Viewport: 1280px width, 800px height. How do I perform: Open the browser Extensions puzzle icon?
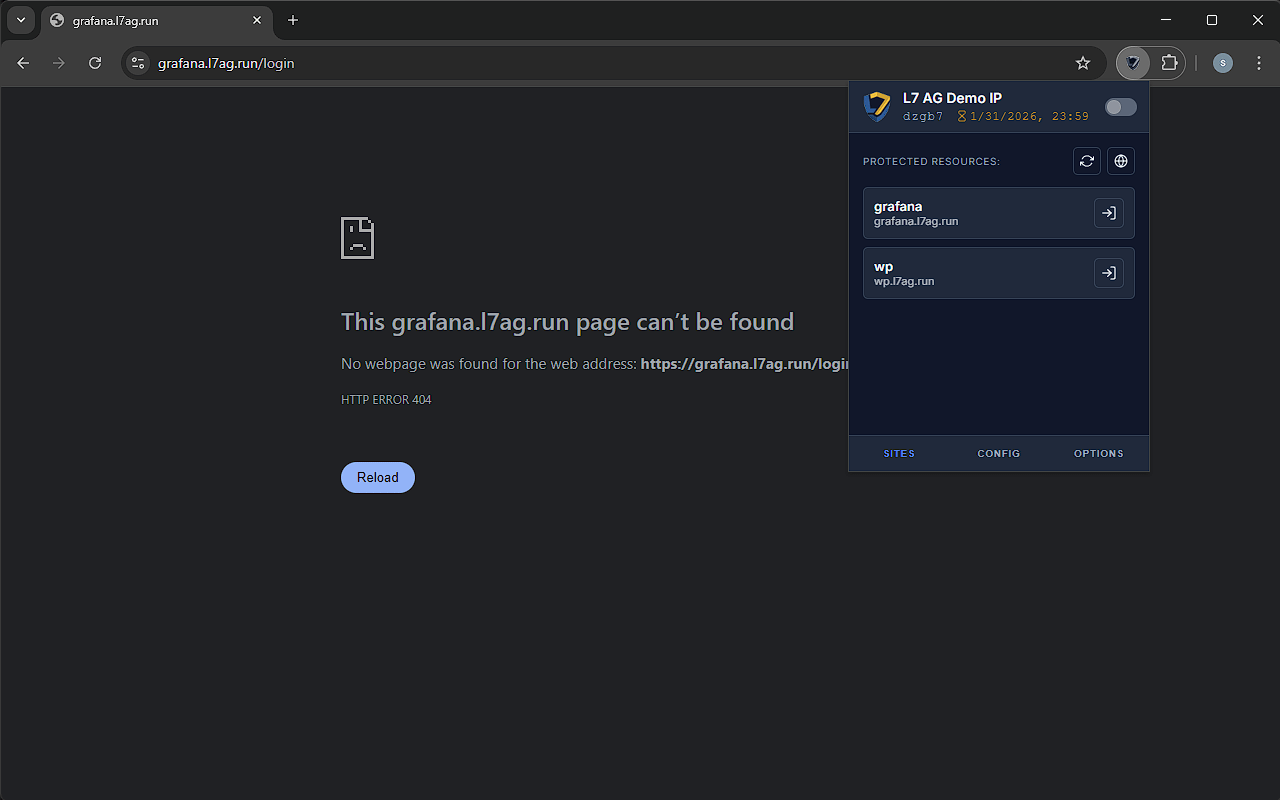pyautogui.click(x=1168, y=62)
